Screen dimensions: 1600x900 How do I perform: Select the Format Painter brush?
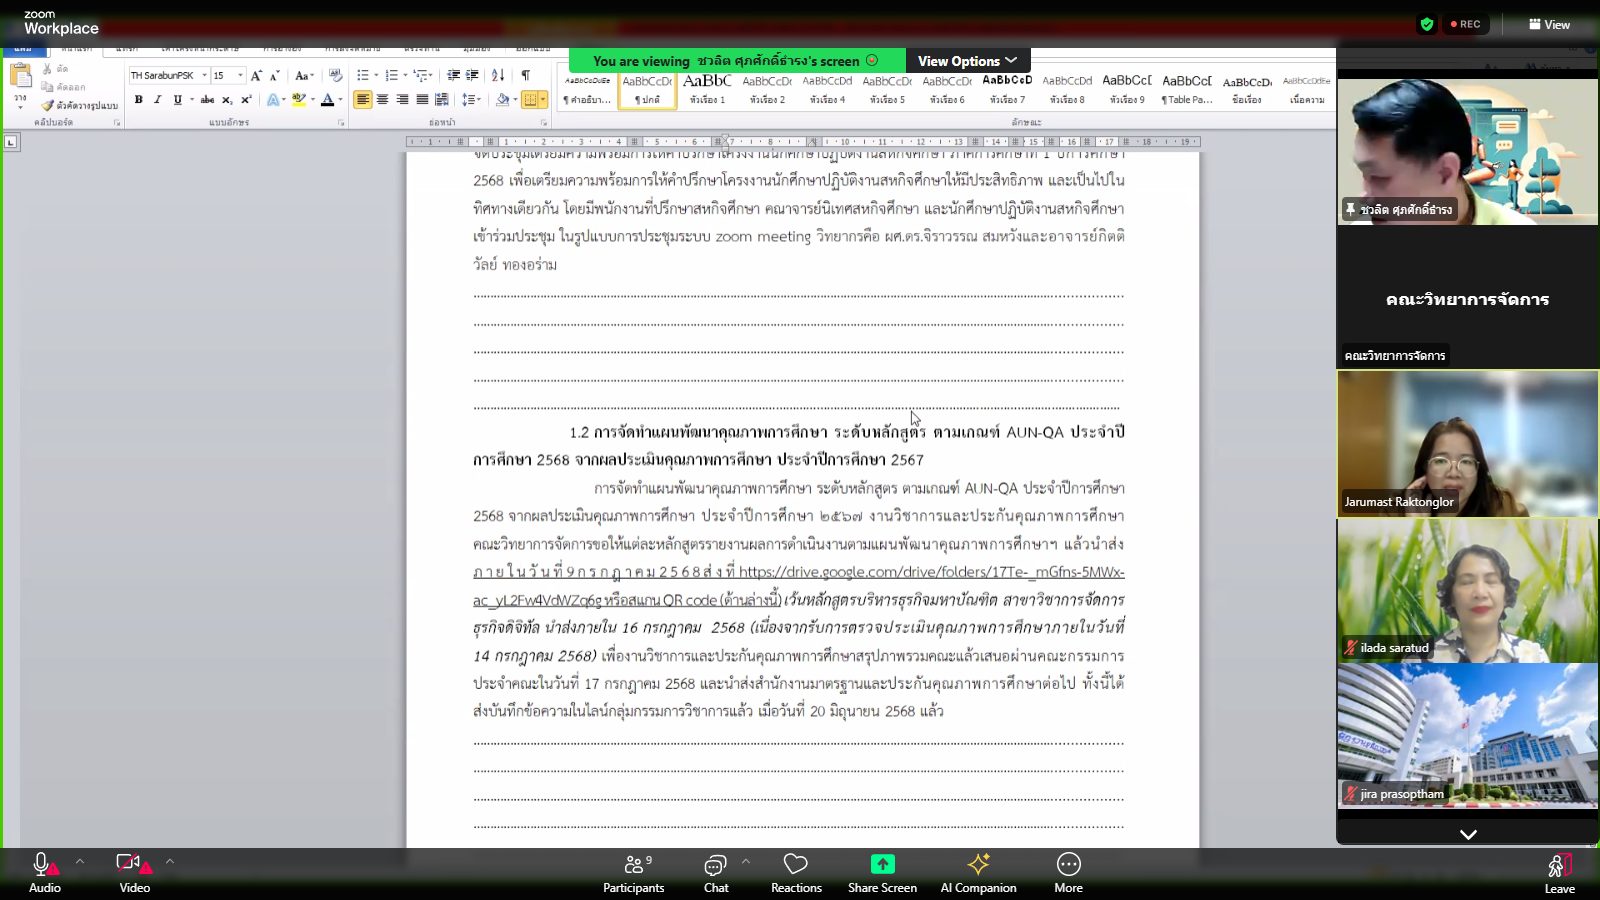[47, 105]
